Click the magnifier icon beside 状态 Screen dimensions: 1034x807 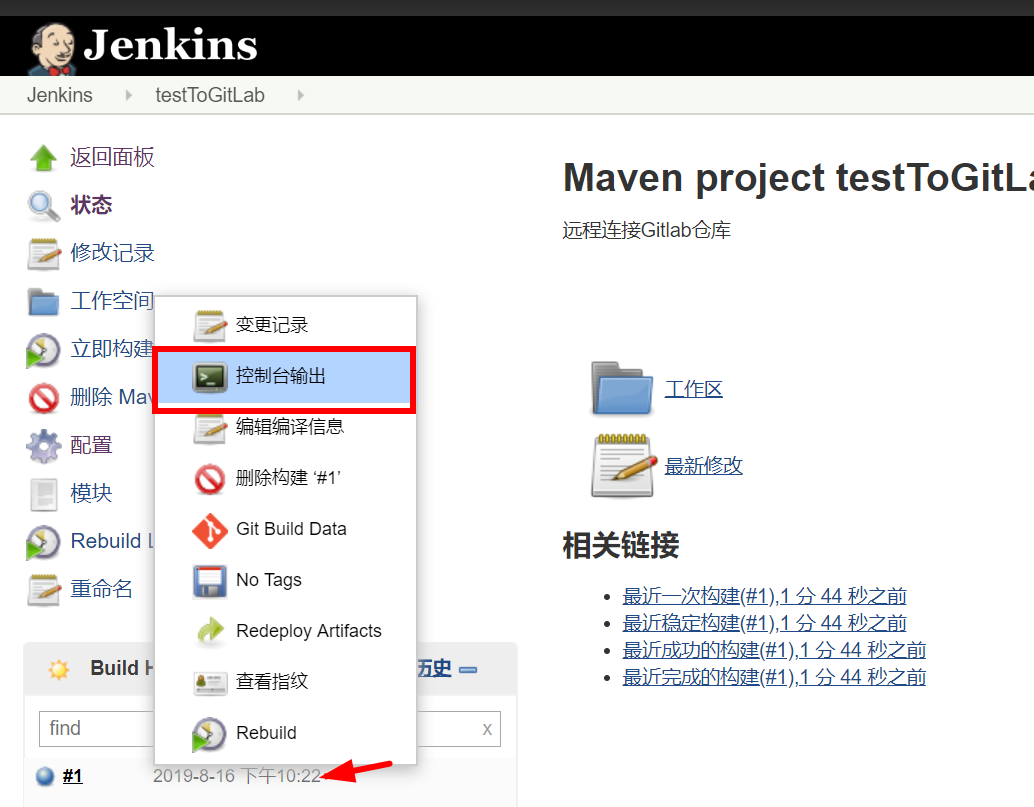[x=44, y=206]
